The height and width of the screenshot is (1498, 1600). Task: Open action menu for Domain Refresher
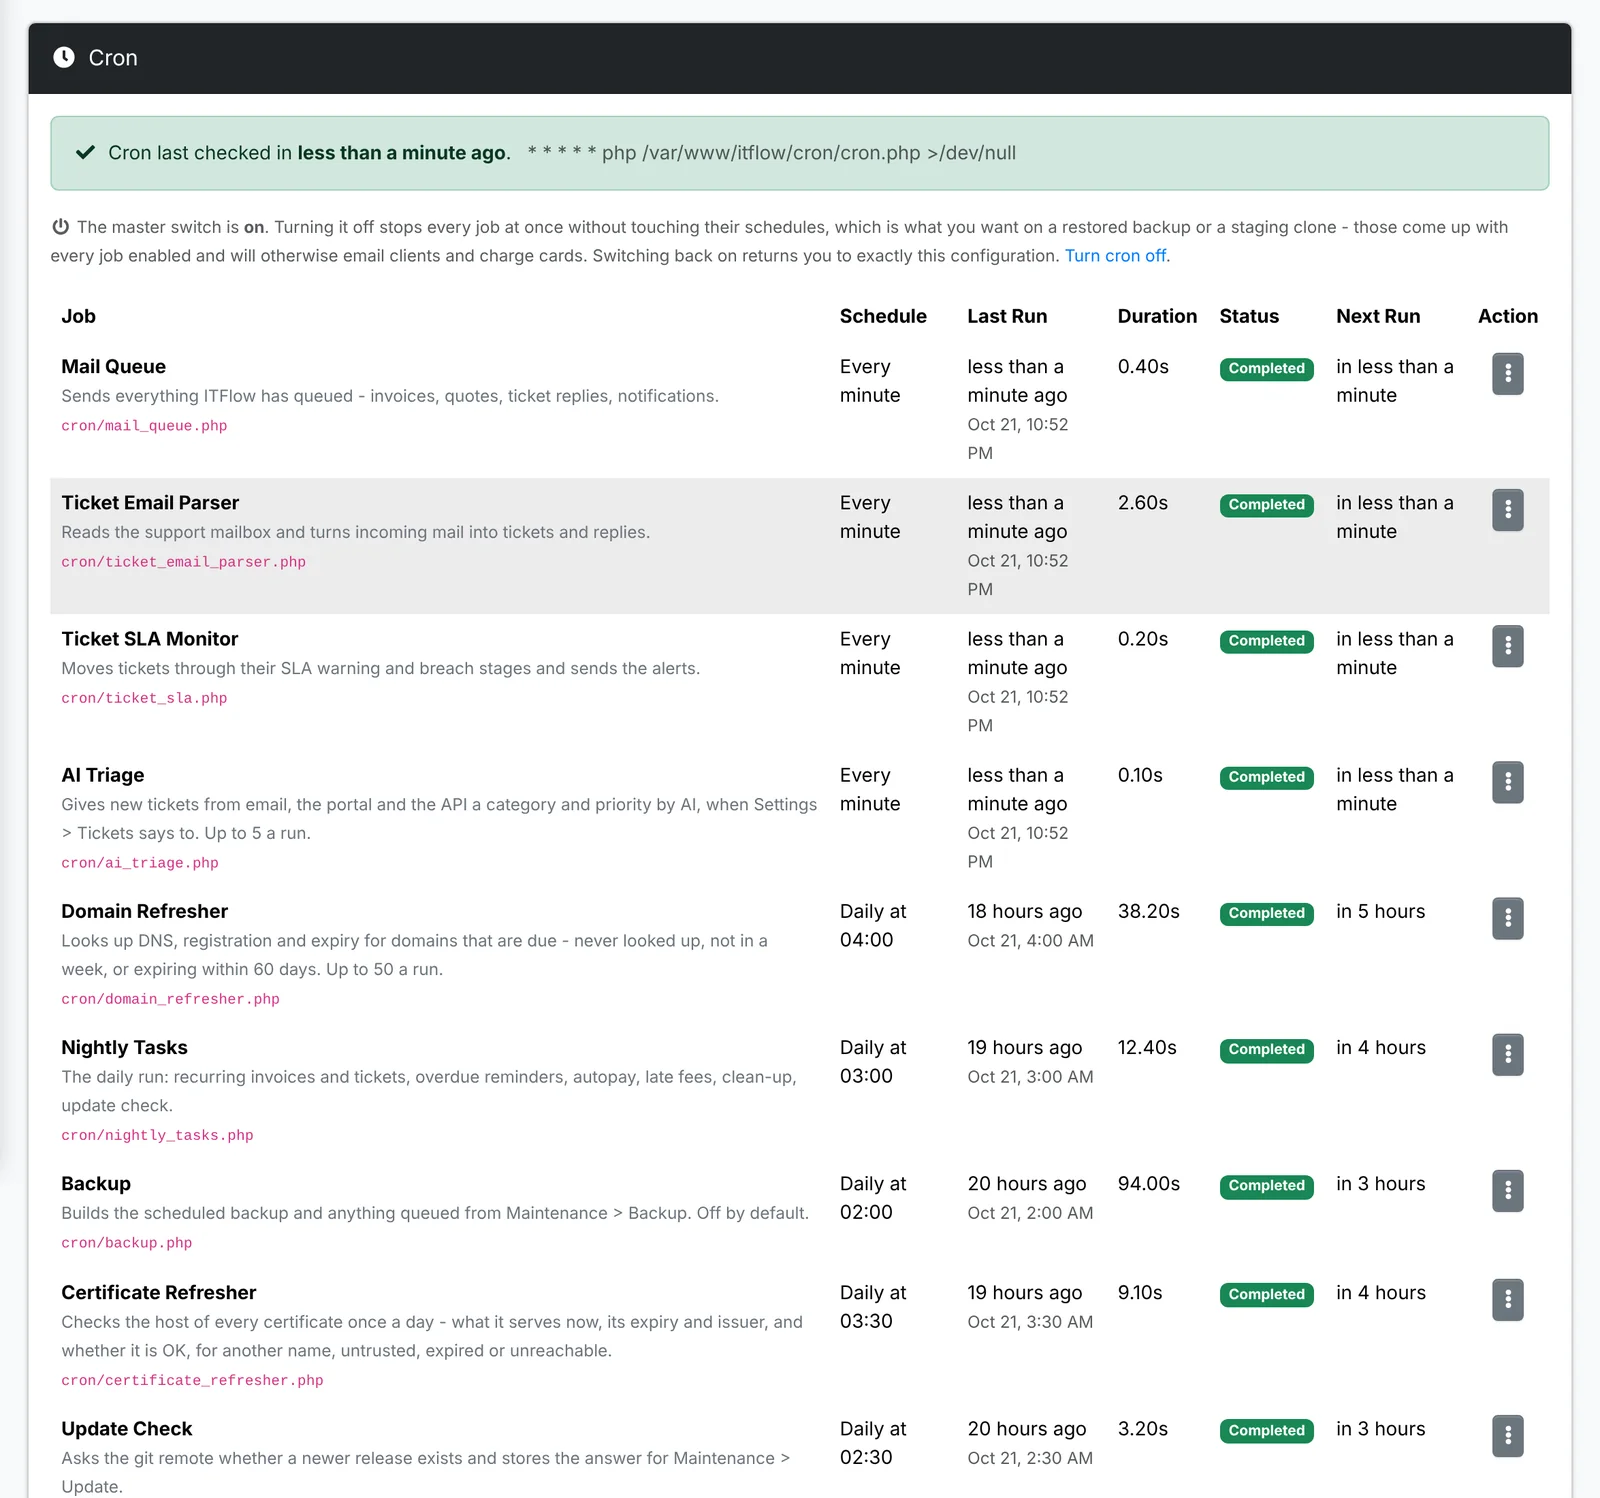coord(1507,918)
